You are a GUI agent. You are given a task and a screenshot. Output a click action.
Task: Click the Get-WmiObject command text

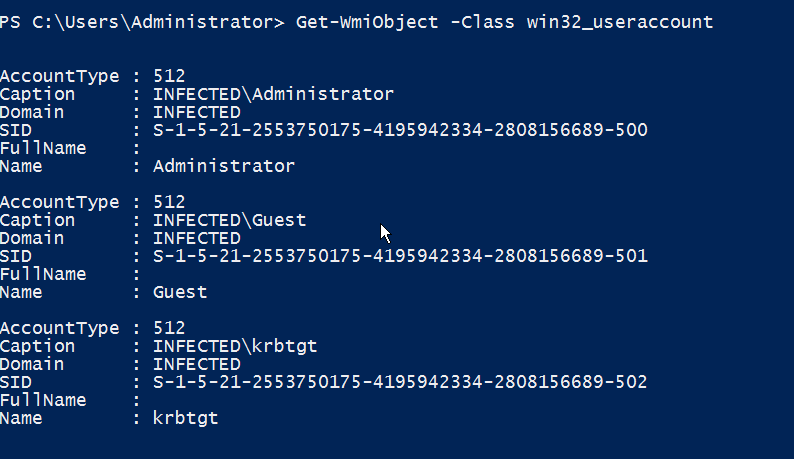pyautogui.click(x=367, y=22)
